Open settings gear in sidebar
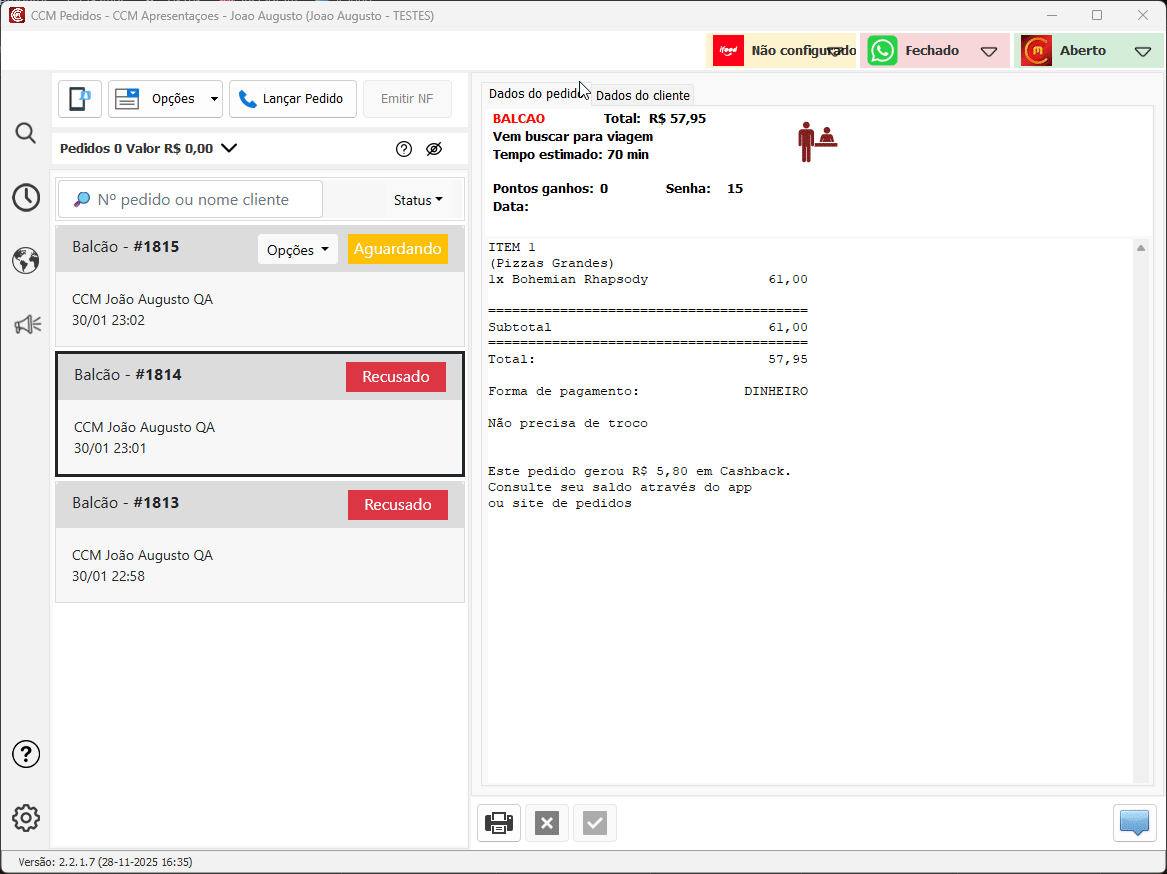 pyautogui.click(x=26, y=817)
